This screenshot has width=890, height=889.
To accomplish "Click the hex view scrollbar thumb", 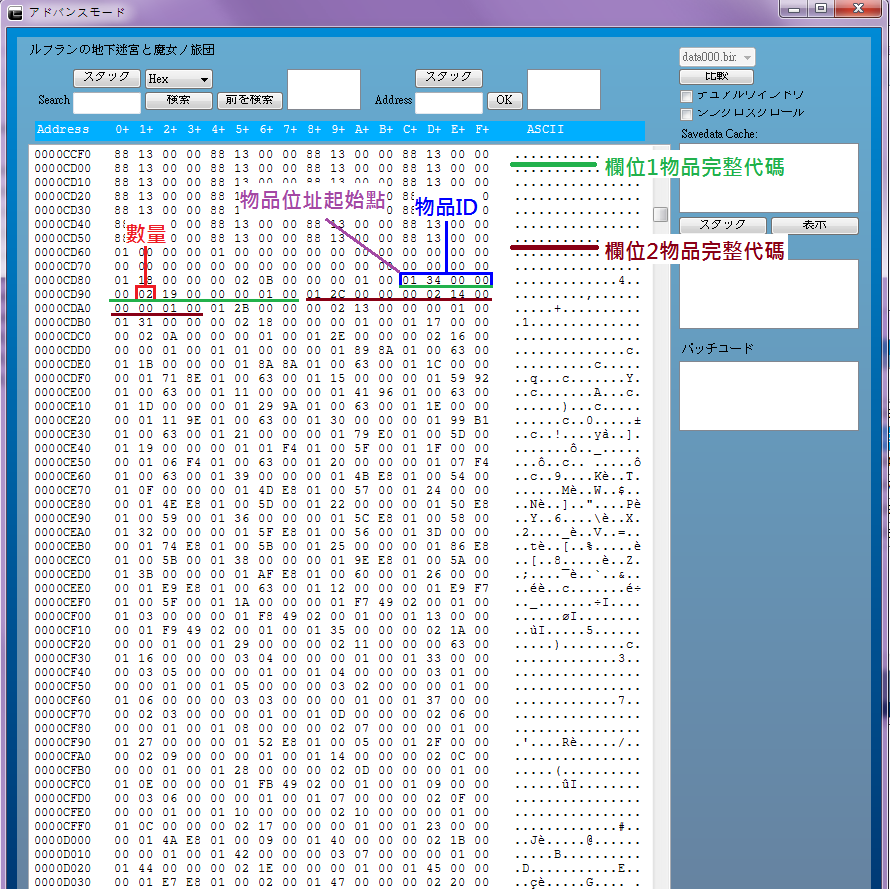I will pyautogui.click(x=660, y=214).
